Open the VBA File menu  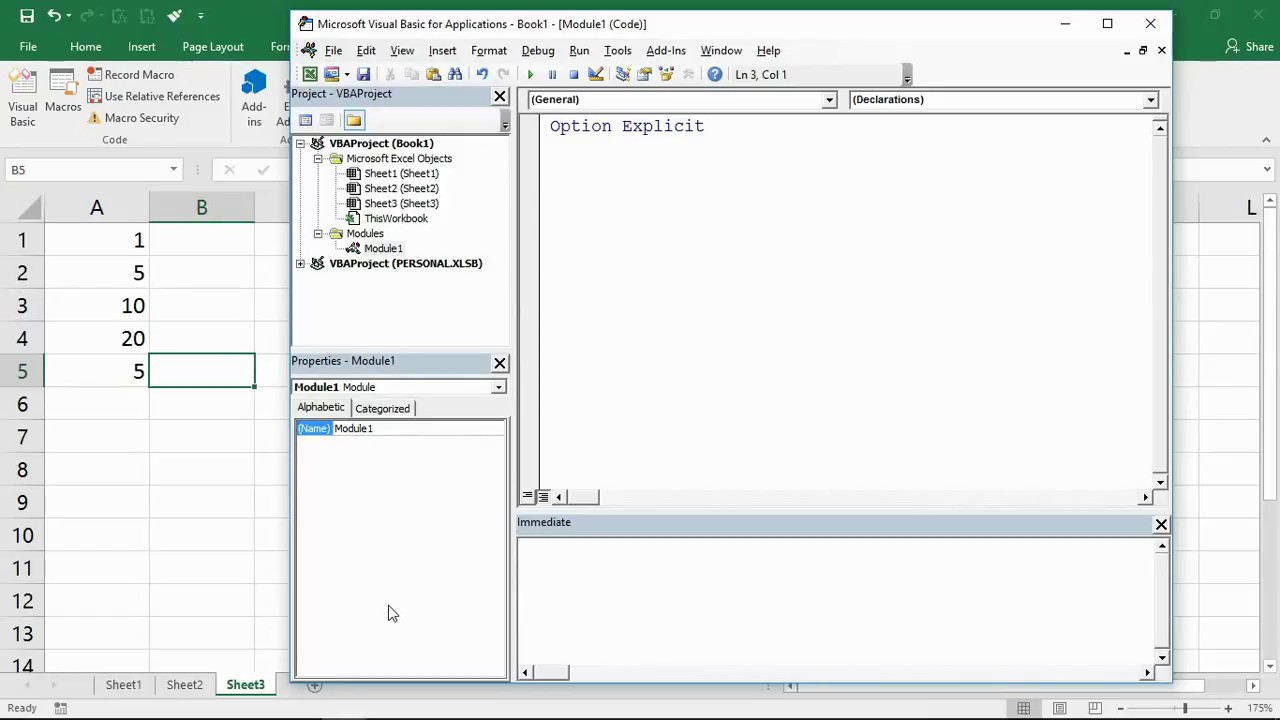click(x=333, y=50)
